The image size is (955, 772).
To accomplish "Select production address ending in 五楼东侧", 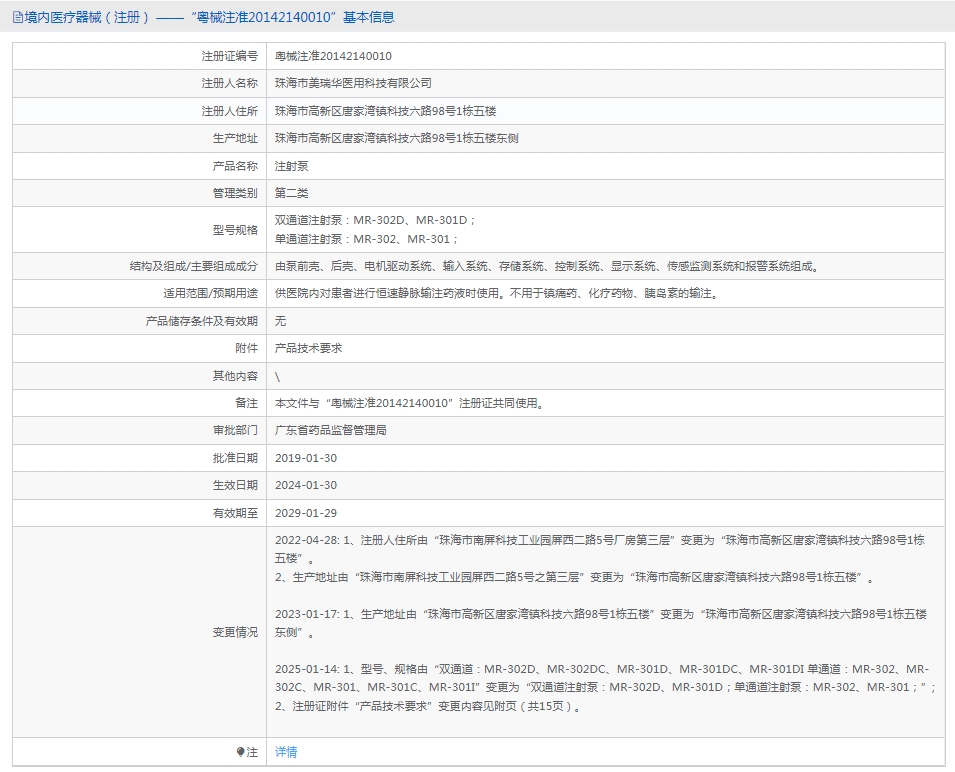I will pyautogui.click(x=396, y=138).
